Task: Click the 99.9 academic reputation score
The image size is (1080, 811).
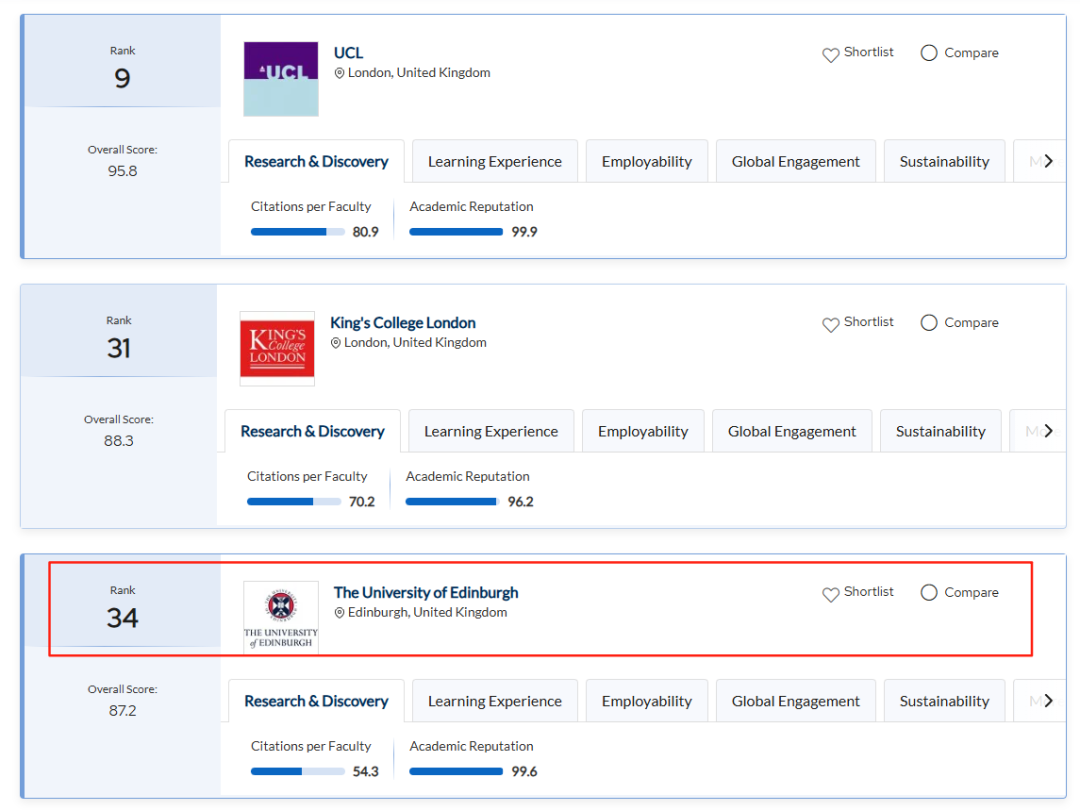Action: tap(524, 232)
